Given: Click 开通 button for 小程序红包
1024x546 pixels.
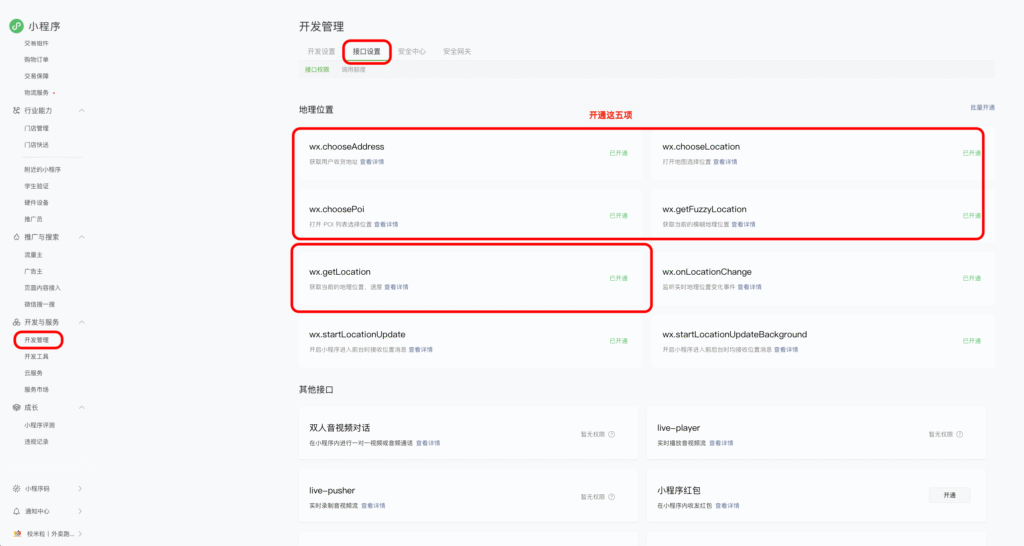Looking at the screenshot, I should (950, 496).
